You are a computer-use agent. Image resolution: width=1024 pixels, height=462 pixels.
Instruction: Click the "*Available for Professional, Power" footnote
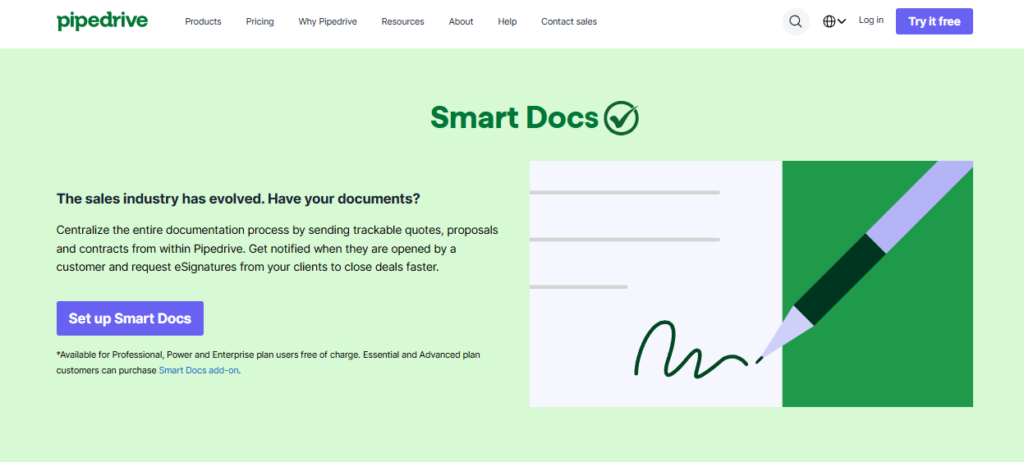269,362
